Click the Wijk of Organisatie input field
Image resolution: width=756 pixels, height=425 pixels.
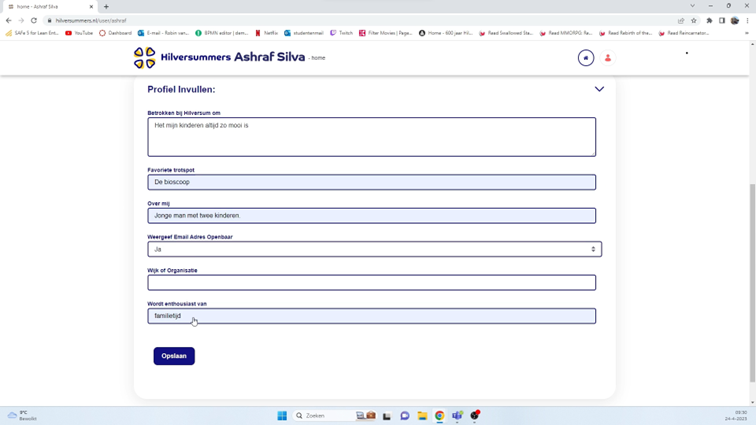click(372, 283)
